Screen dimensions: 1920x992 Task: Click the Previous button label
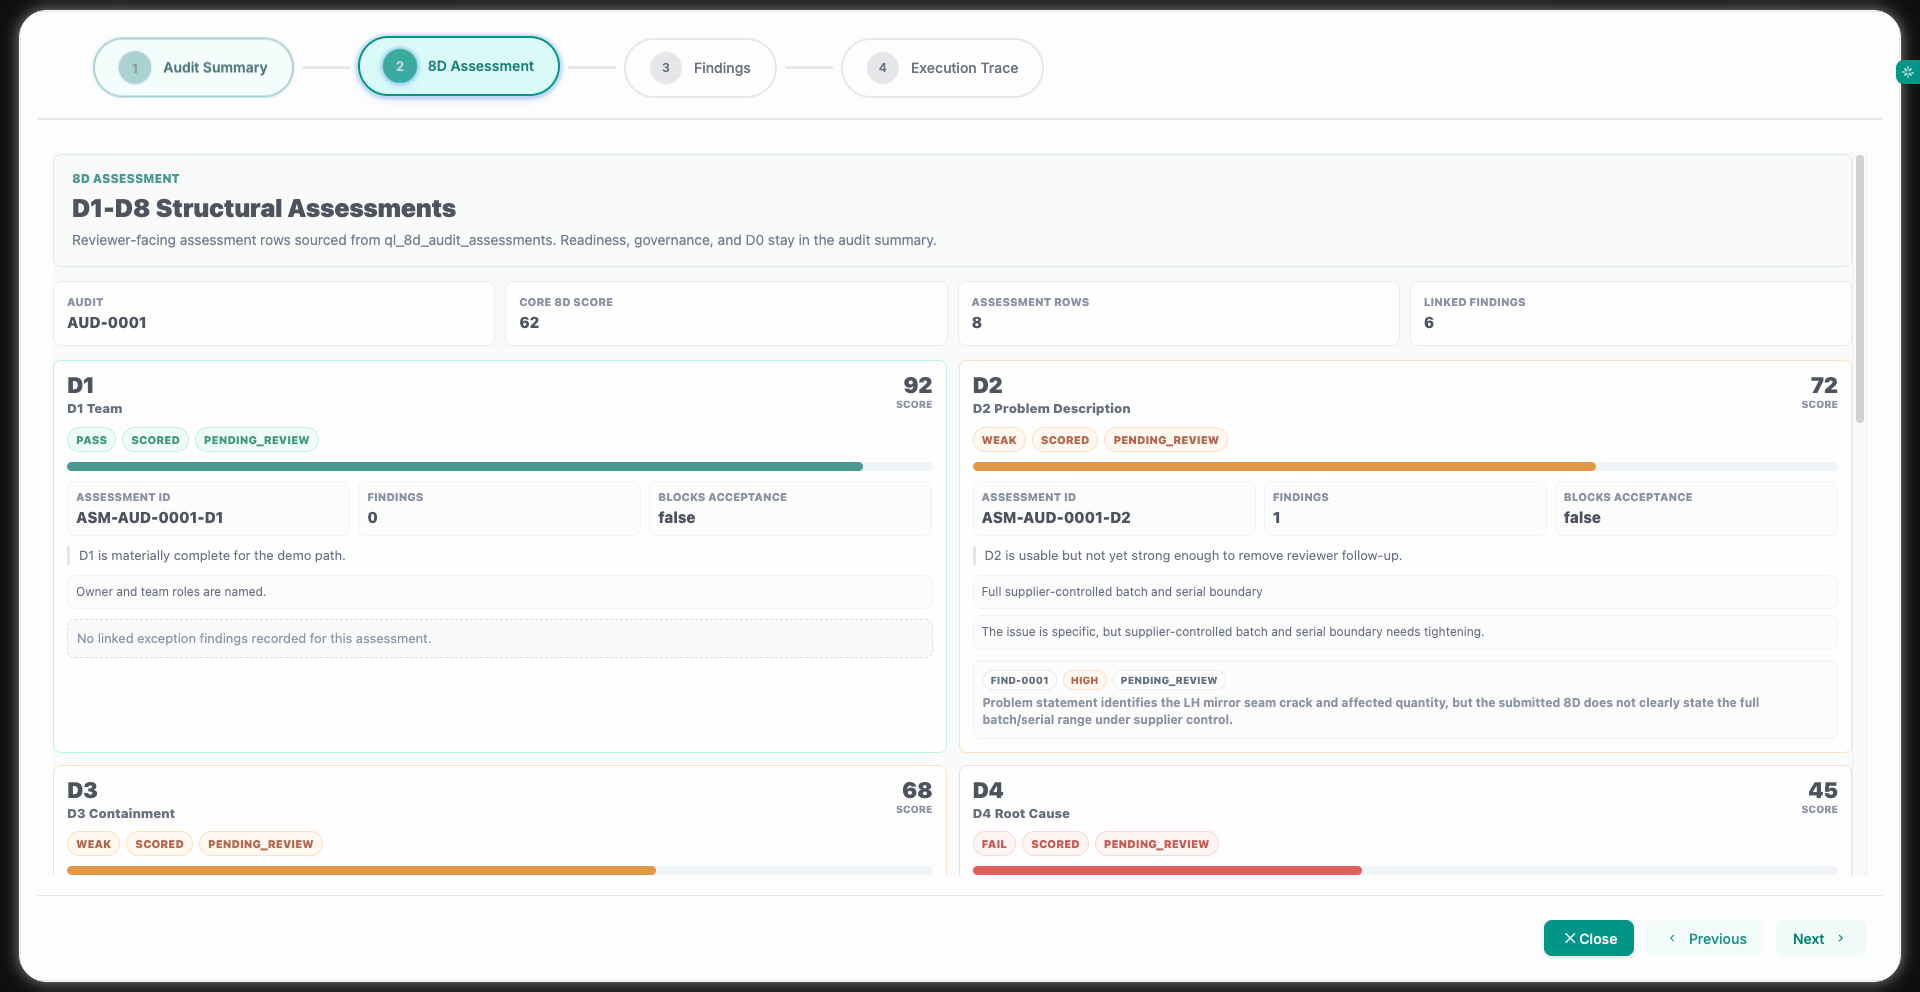click(1717, 939)
